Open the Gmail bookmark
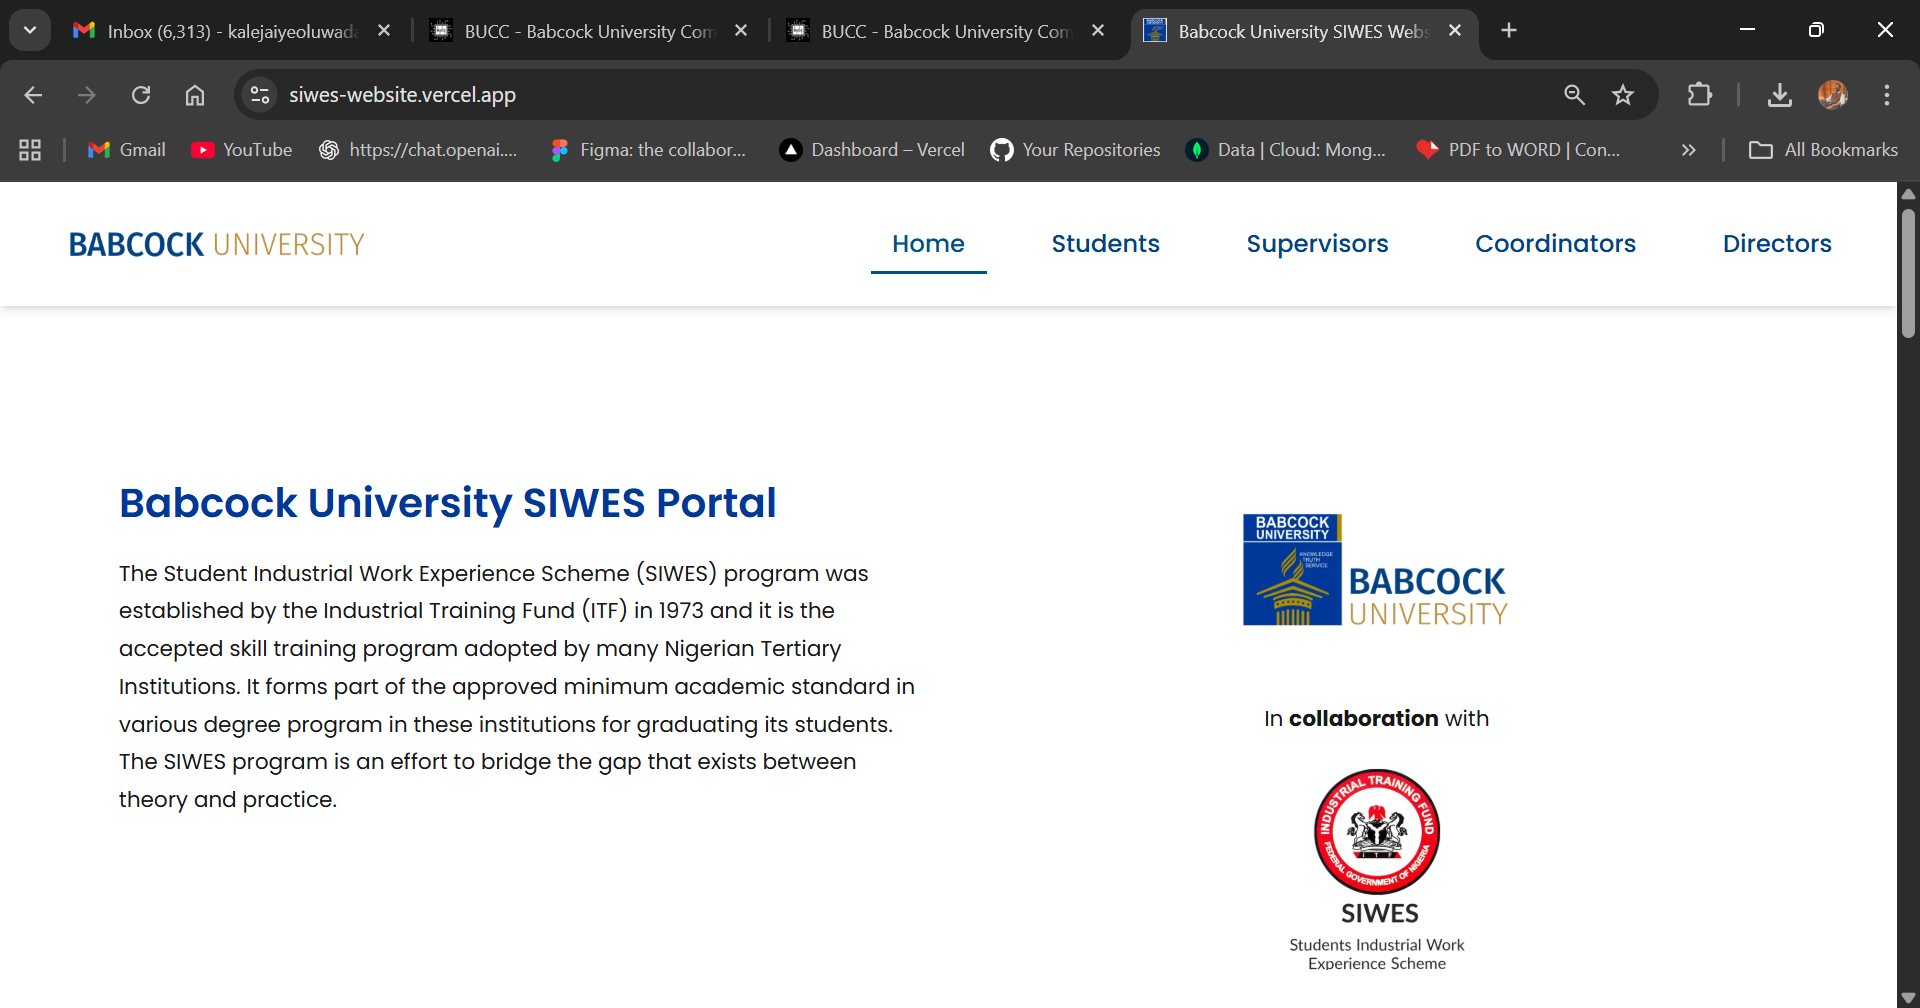 tap(125, 150)
